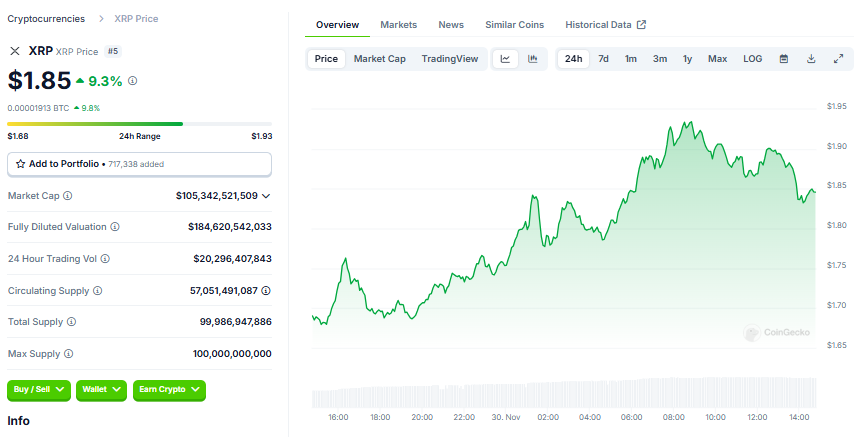This screenshot has height=437, width=862.
Task: Click the Info section heading
Action: (18, 421)
